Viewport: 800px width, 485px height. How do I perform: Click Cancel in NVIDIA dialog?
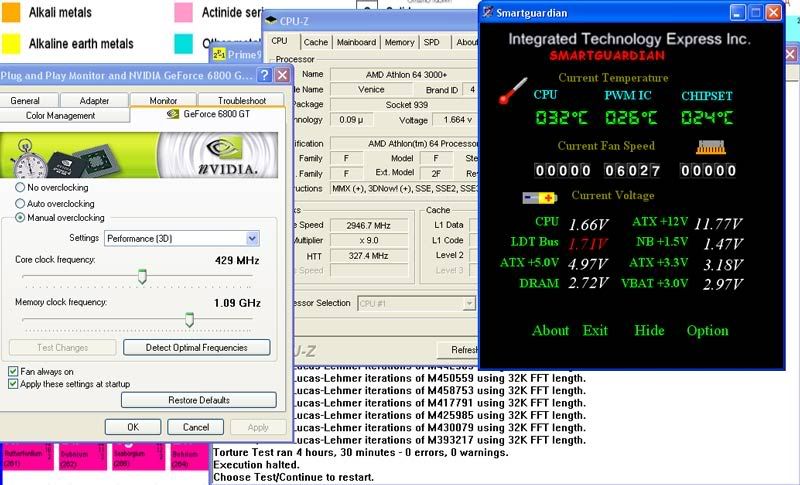196,427
